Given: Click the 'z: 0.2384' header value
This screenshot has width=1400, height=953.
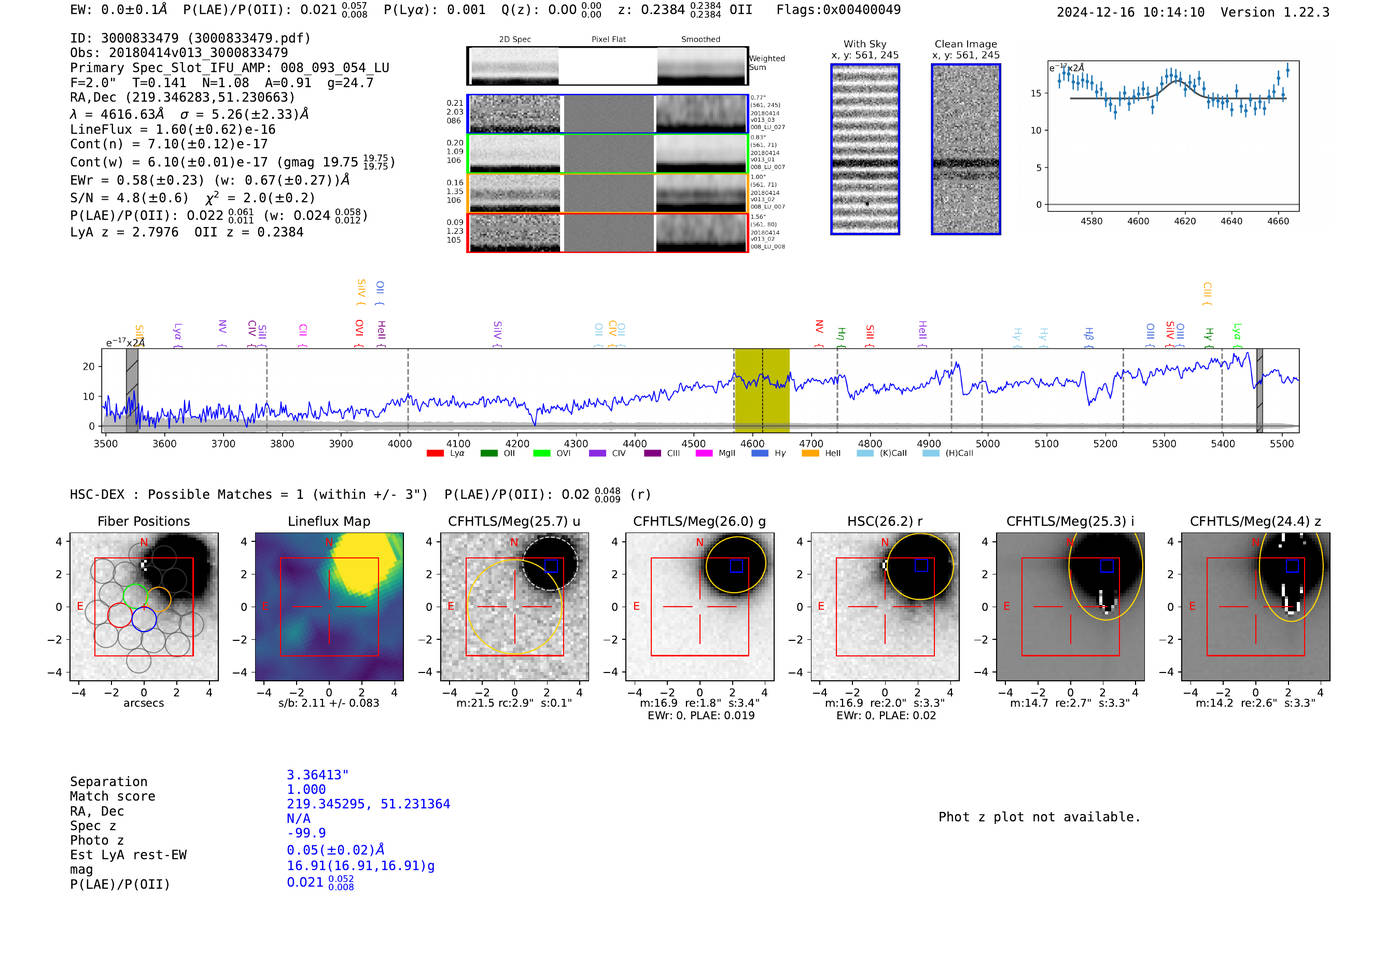Looking at the screenshot, I should point(652,10).
